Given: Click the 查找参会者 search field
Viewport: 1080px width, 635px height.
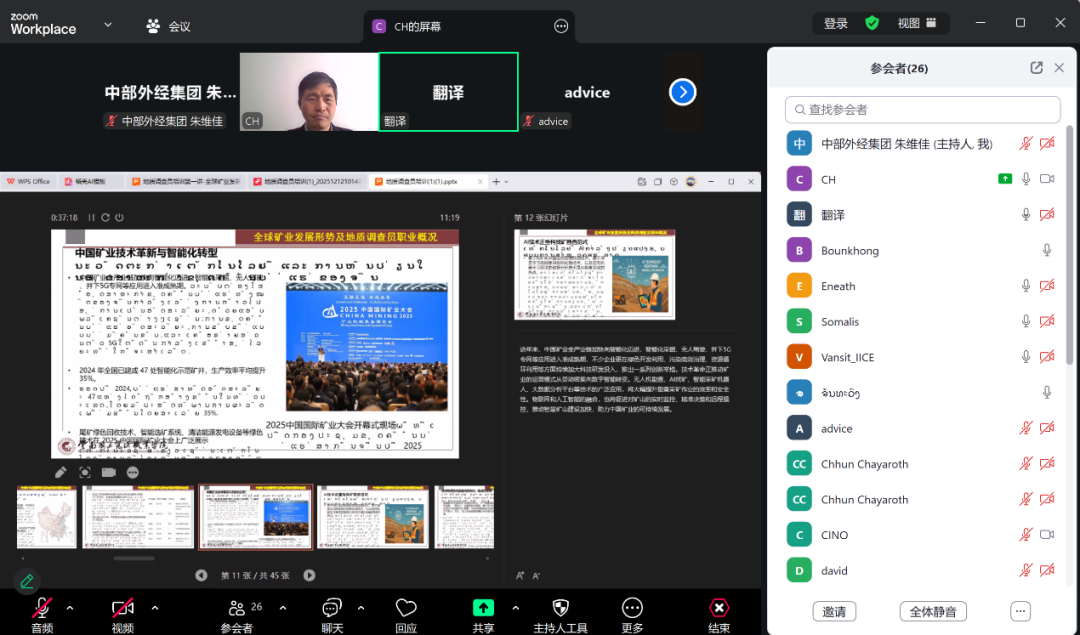Looking at the screenshot, I should (922, 109).
